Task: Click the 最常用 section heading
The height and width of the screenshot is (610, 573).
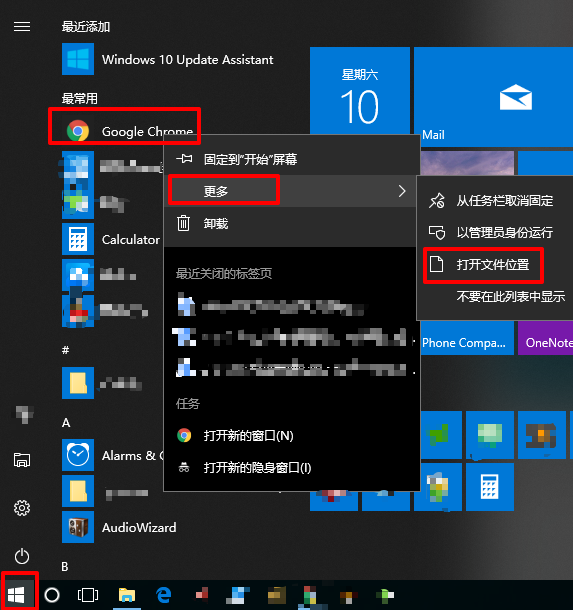Action: tap(80, 98)
